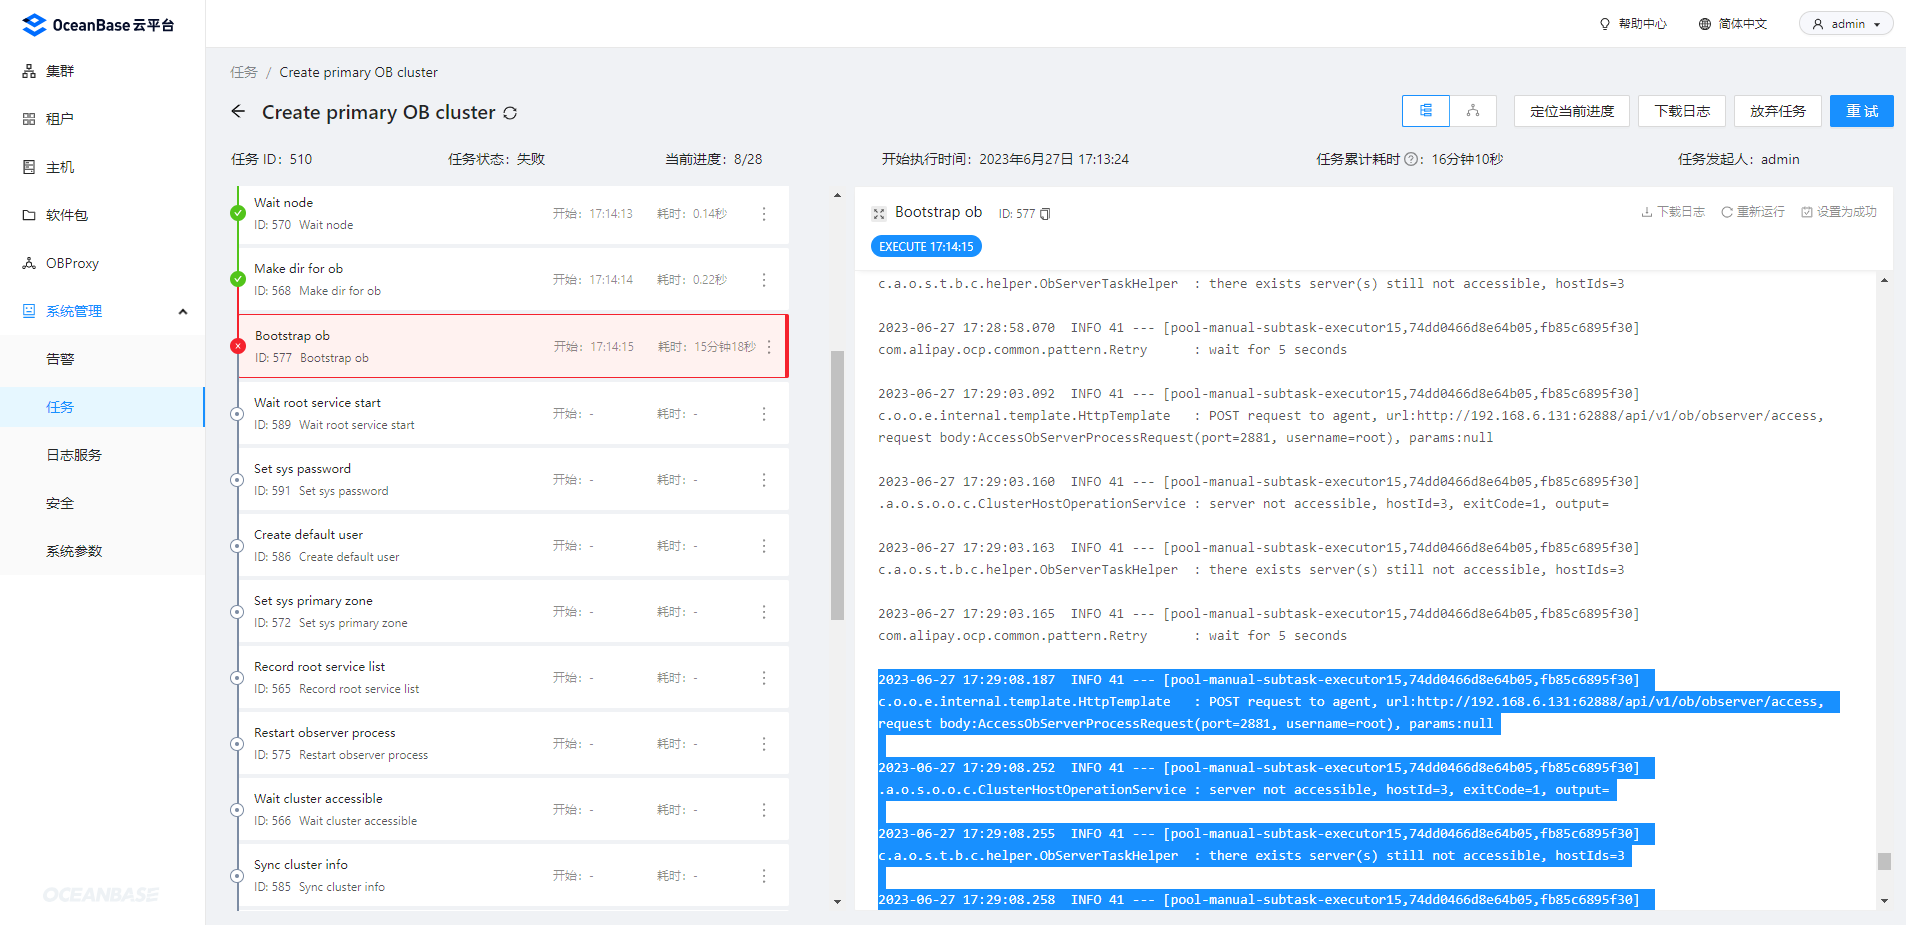Select the Set sys primary zone subtask

click(x=513, y=612)
